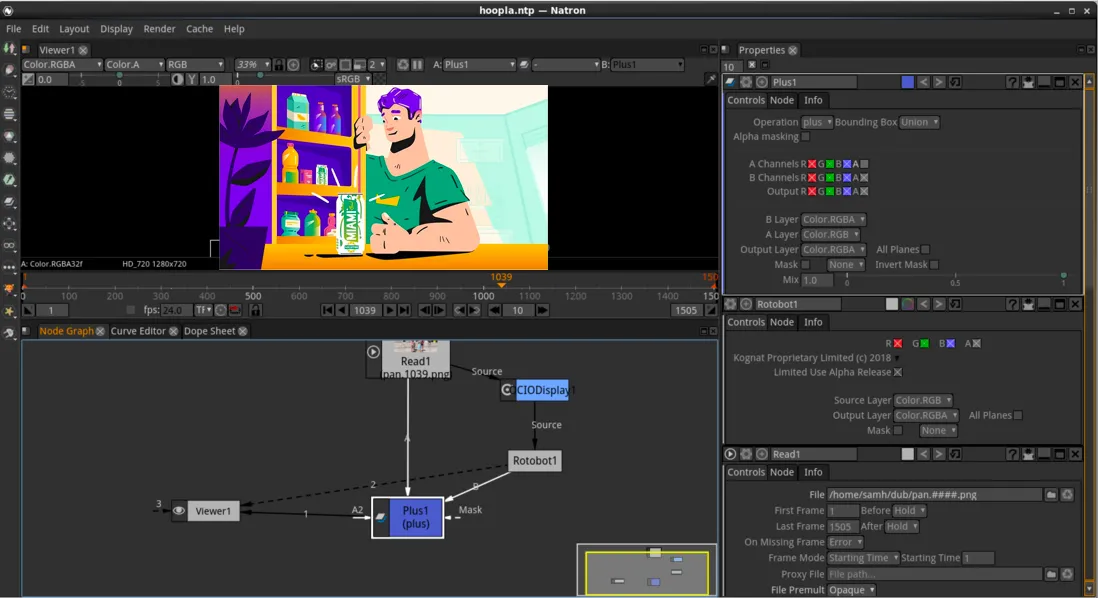Toggle Limited Use Alpha Release checkbox

click(898, 372)
